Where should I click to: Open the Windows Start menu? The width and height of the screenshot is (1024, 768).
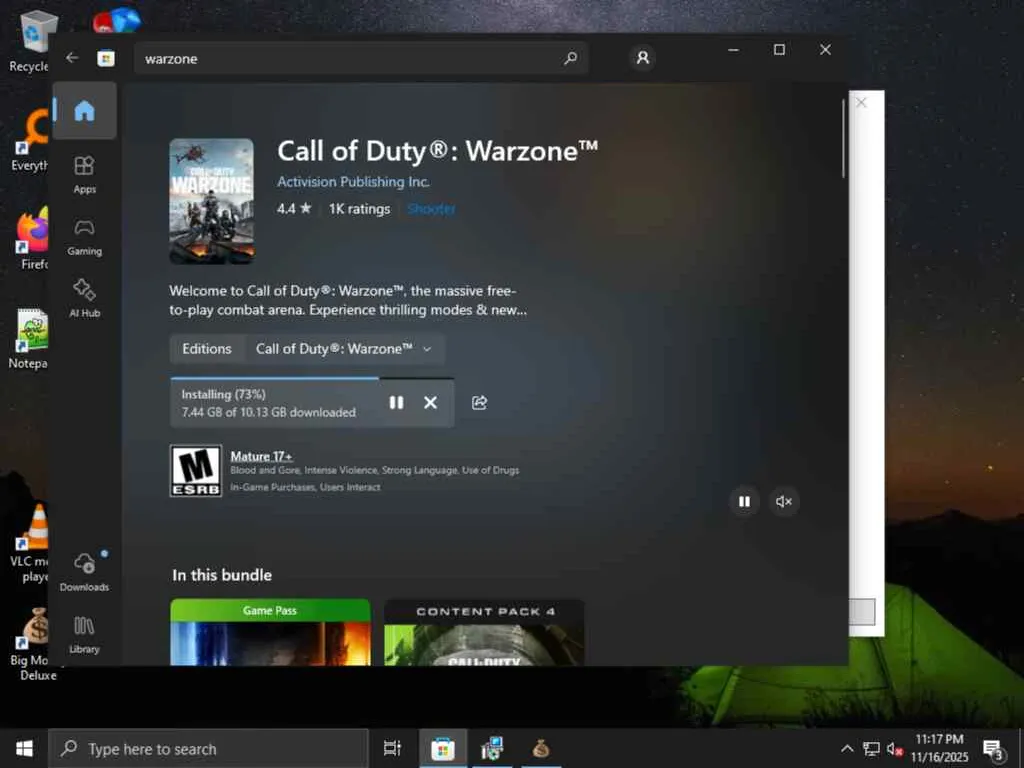pos(24,748)
